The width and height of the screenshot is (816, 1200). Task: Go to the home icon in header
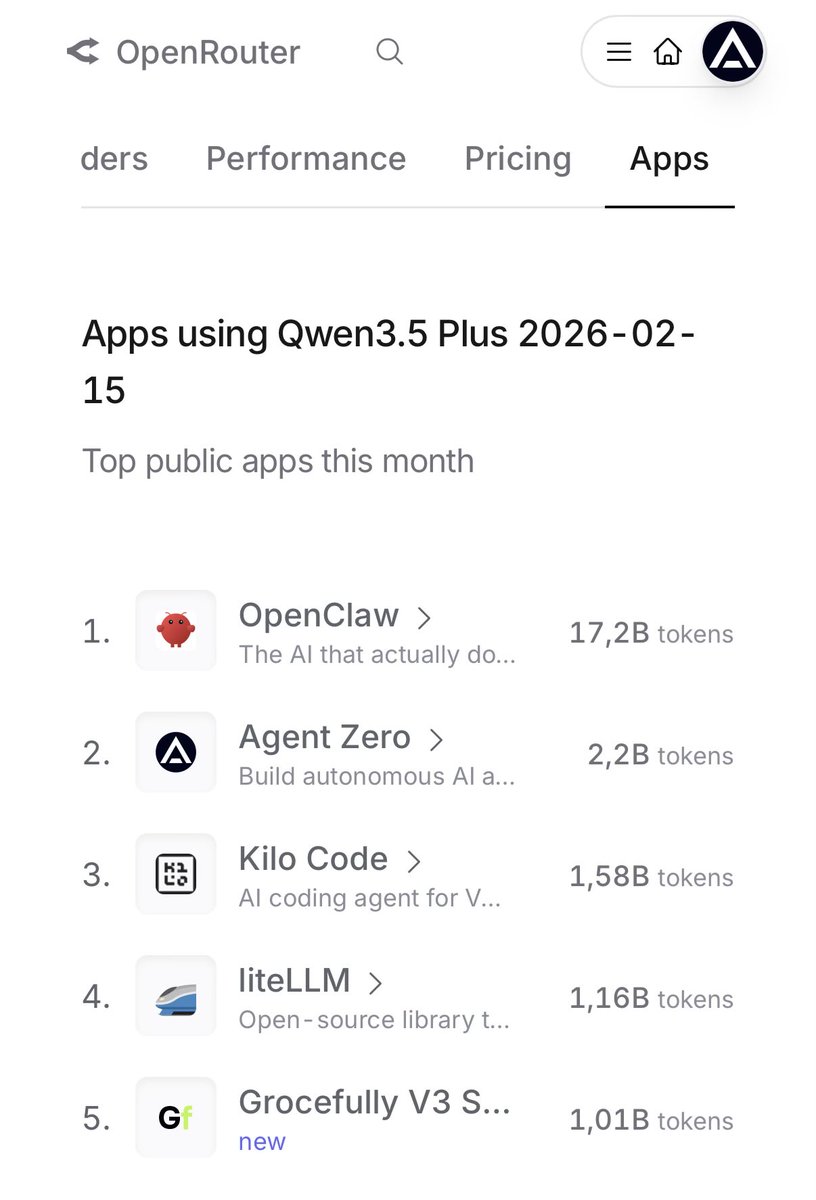pos(667,52)
